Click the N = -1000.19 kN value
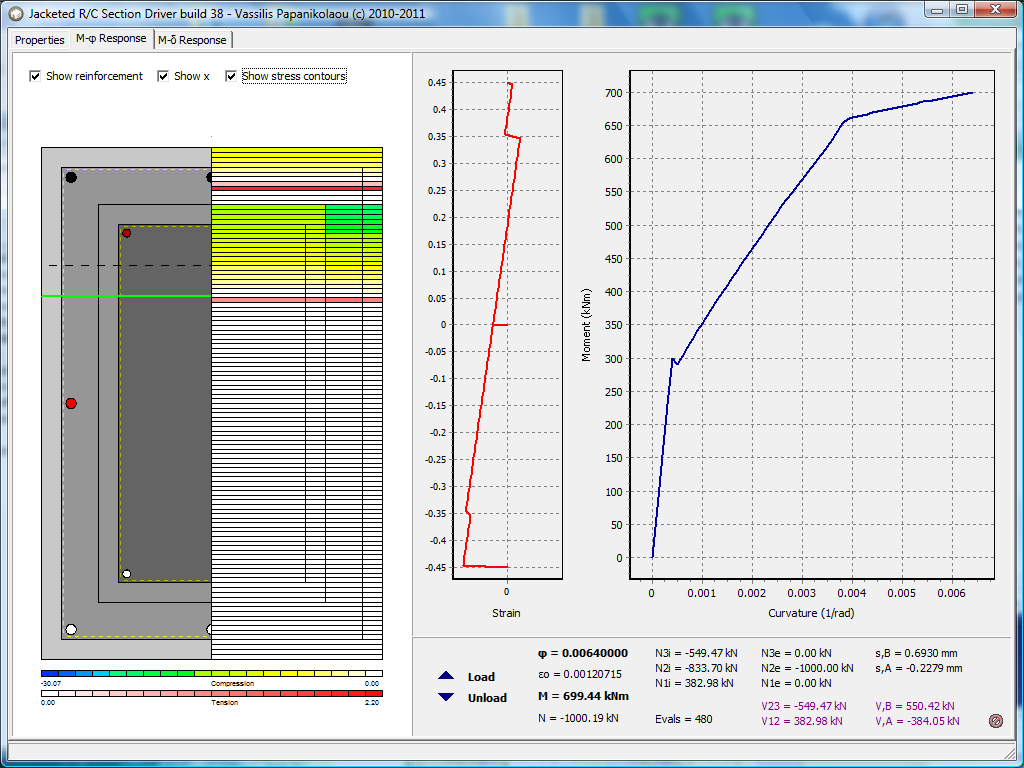This screenshot has width=1024, height=768. tap(578, 718)
